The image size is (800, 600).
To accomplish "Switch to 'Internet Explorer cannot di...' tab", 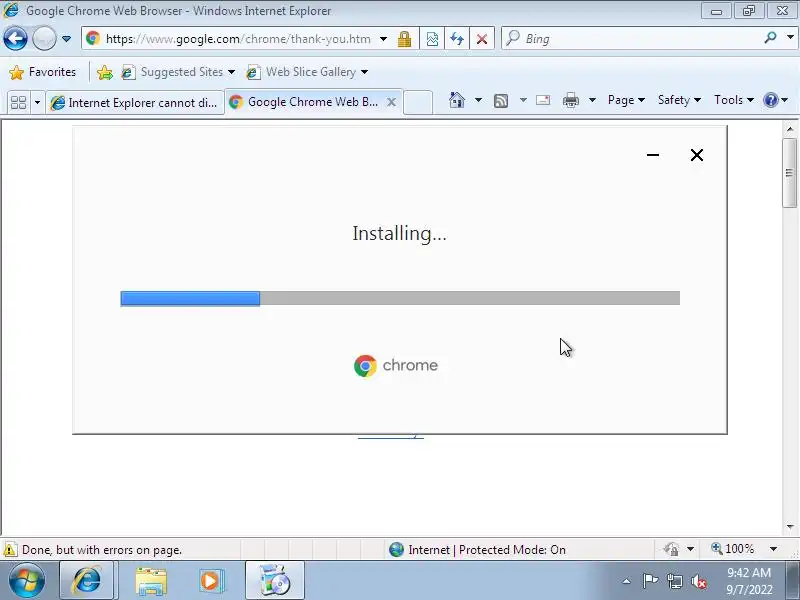I will coord(135,103).
